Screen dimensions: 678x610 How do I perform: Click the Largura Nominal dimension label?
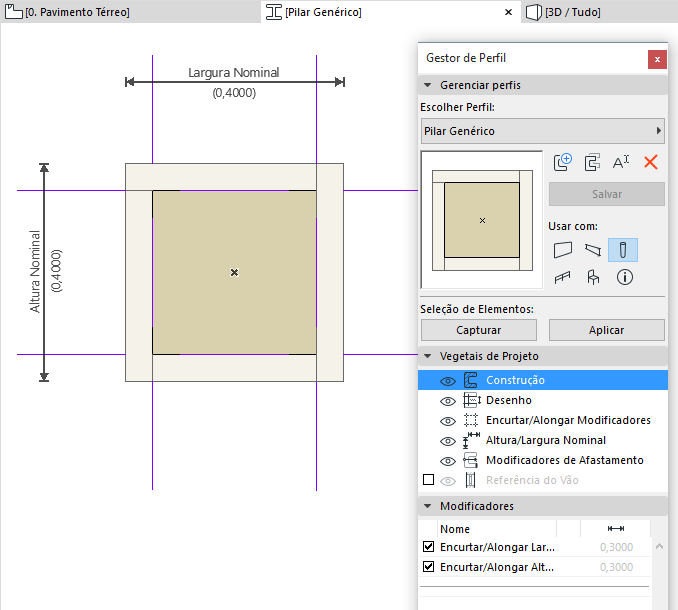(x=233, y=73)
